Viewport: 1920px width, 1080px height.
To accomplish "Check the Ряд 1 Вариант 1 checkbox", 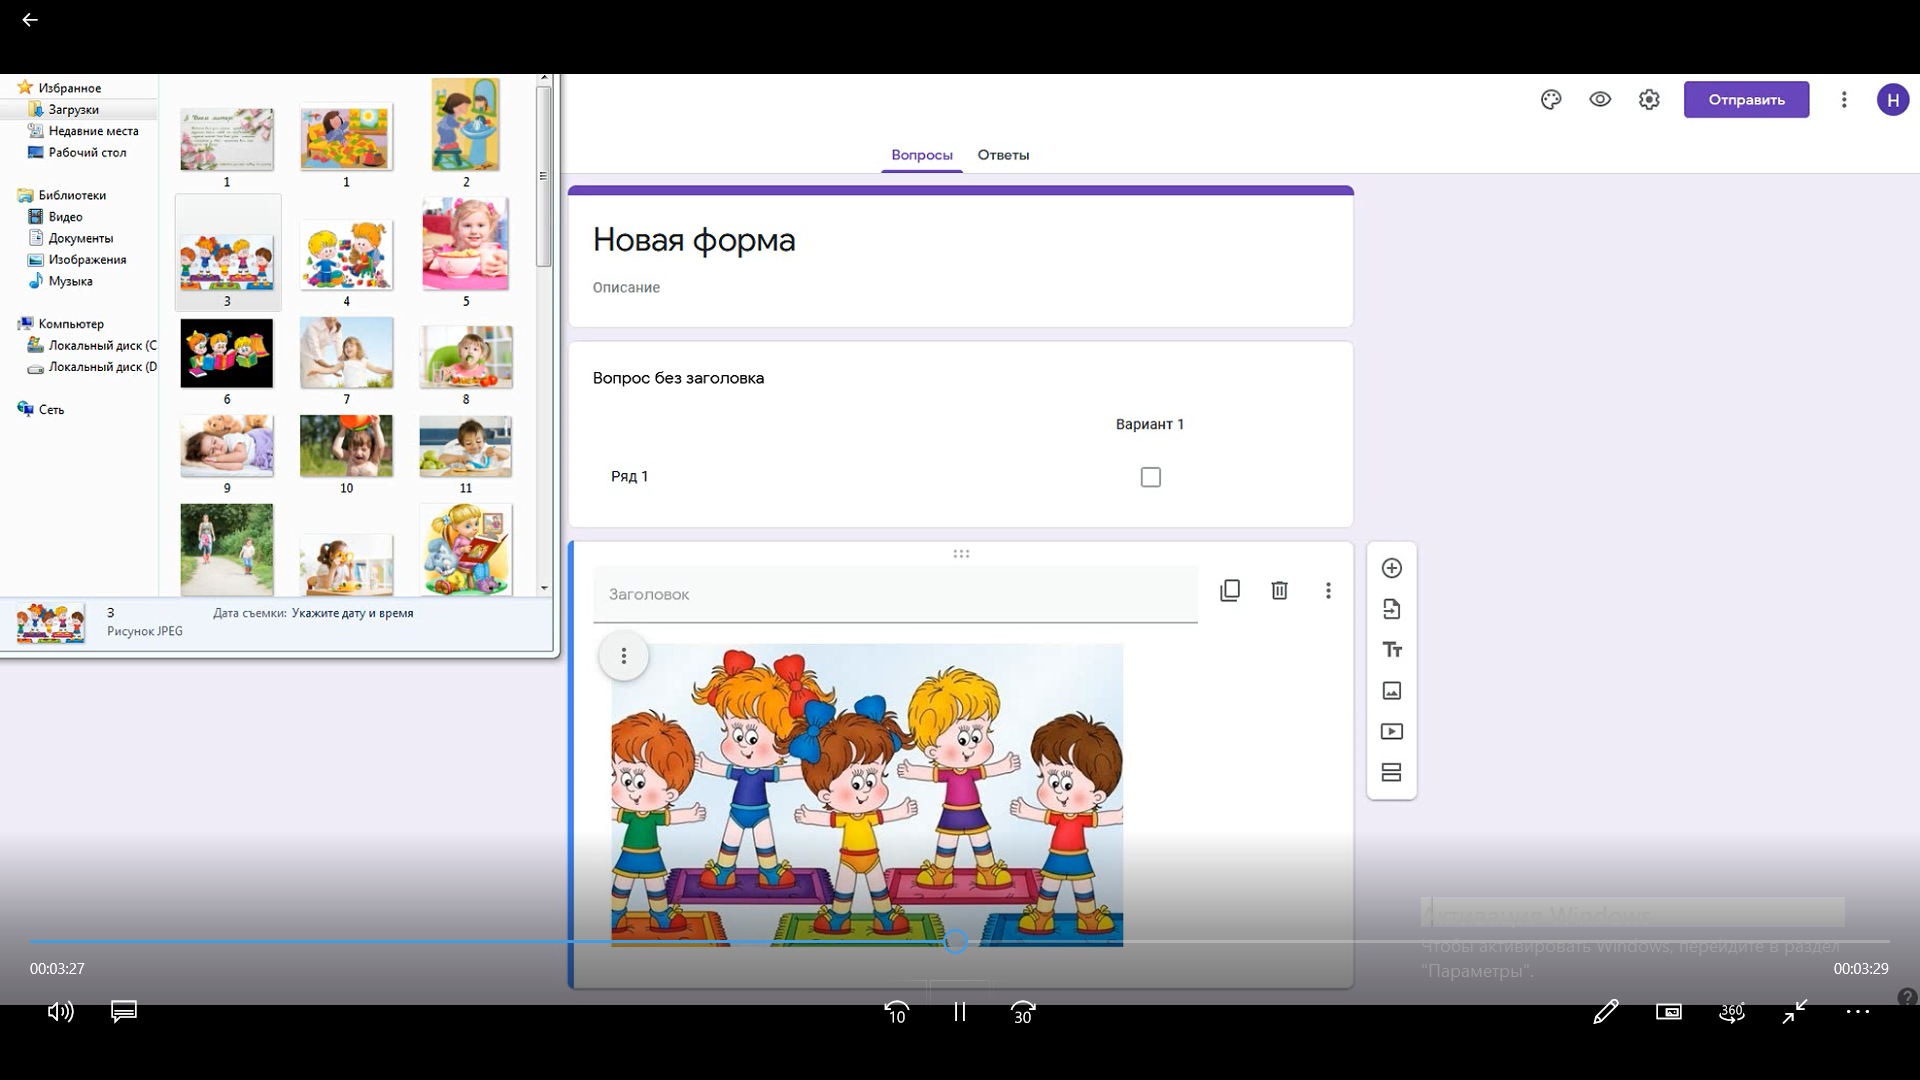I will click(x=1150, y=477).
